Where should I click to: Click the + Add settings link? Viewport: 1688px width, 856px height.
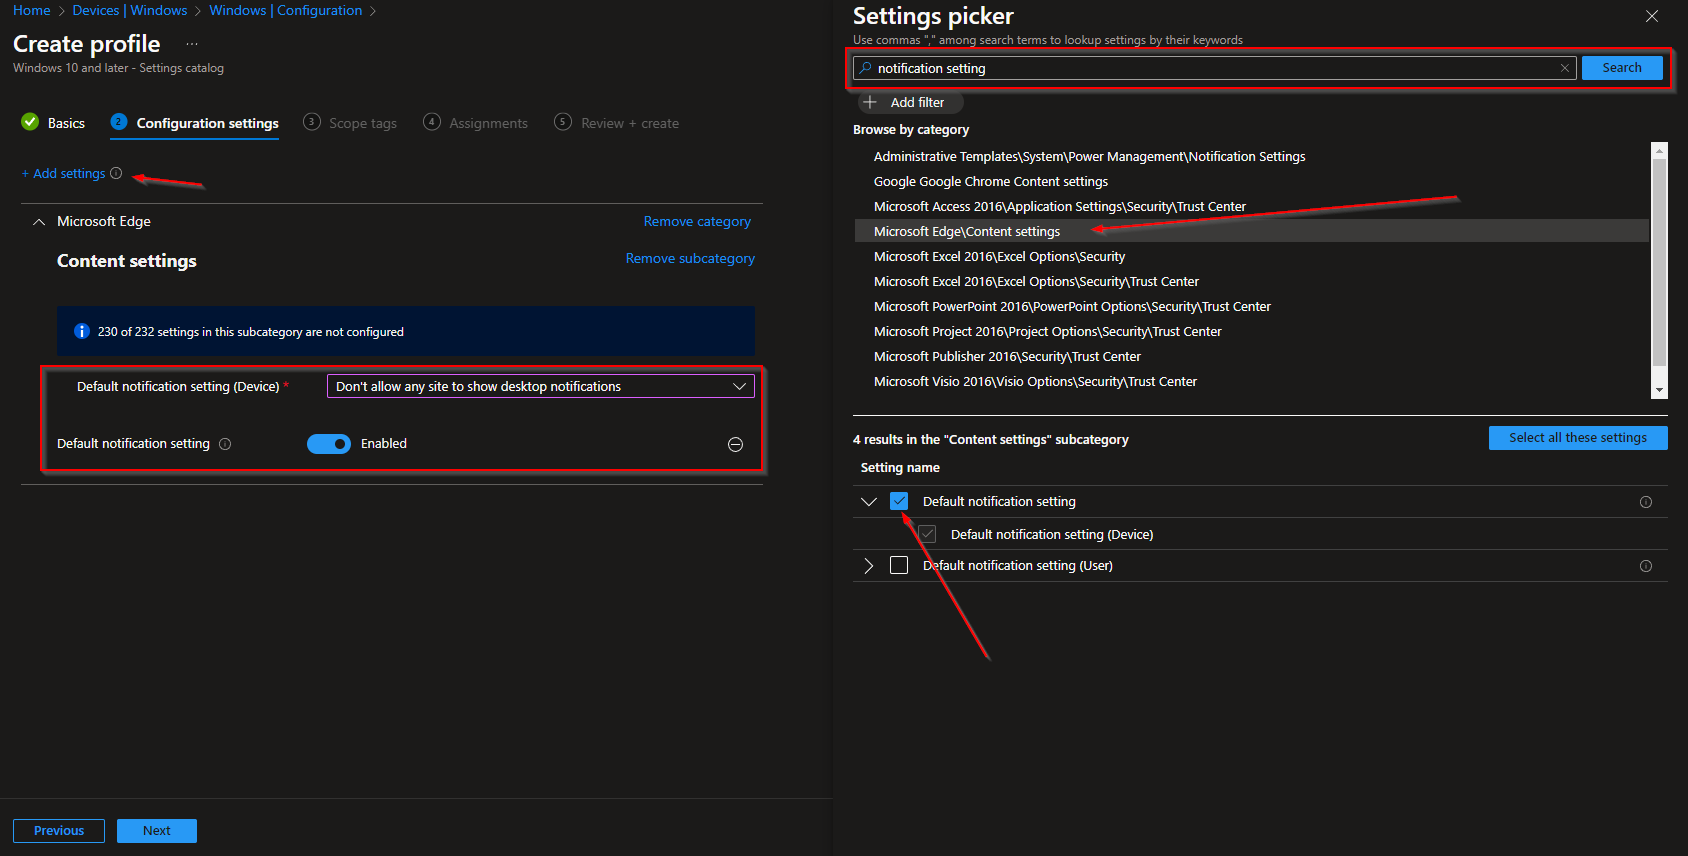pyautogui.click(x=64, y=173)
